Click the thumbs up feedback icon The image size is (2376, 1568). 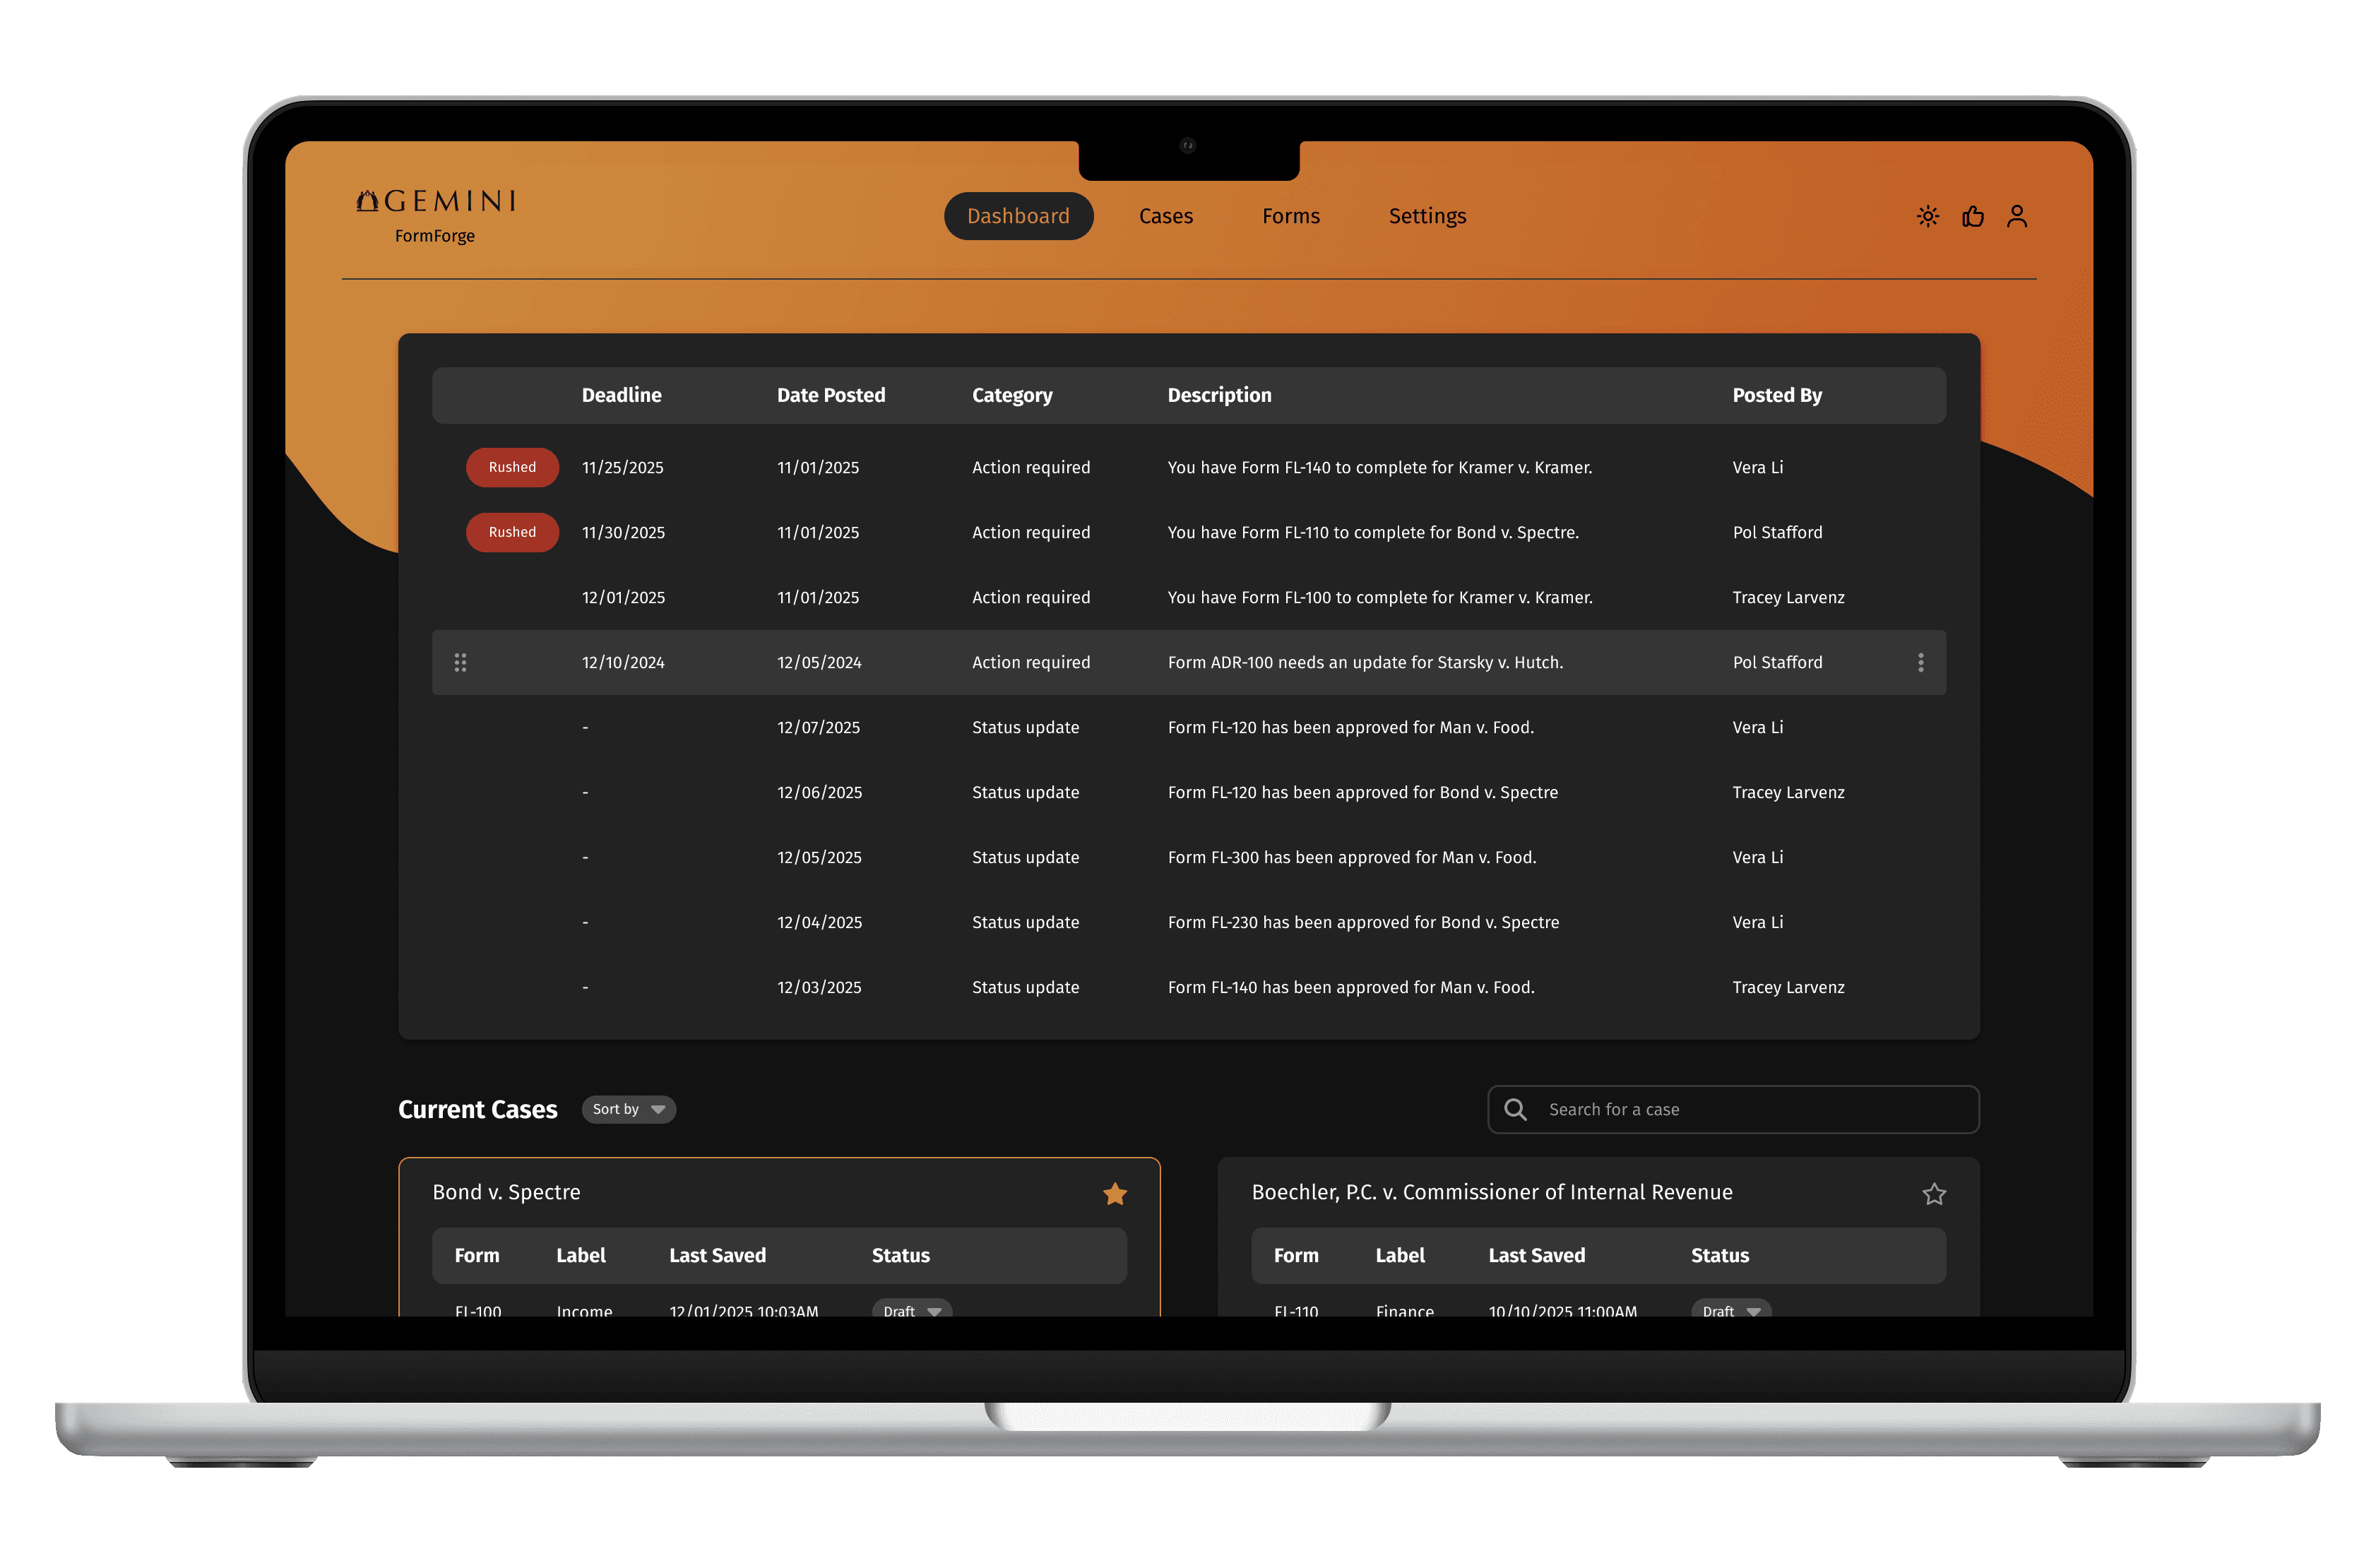[1972, 216]
